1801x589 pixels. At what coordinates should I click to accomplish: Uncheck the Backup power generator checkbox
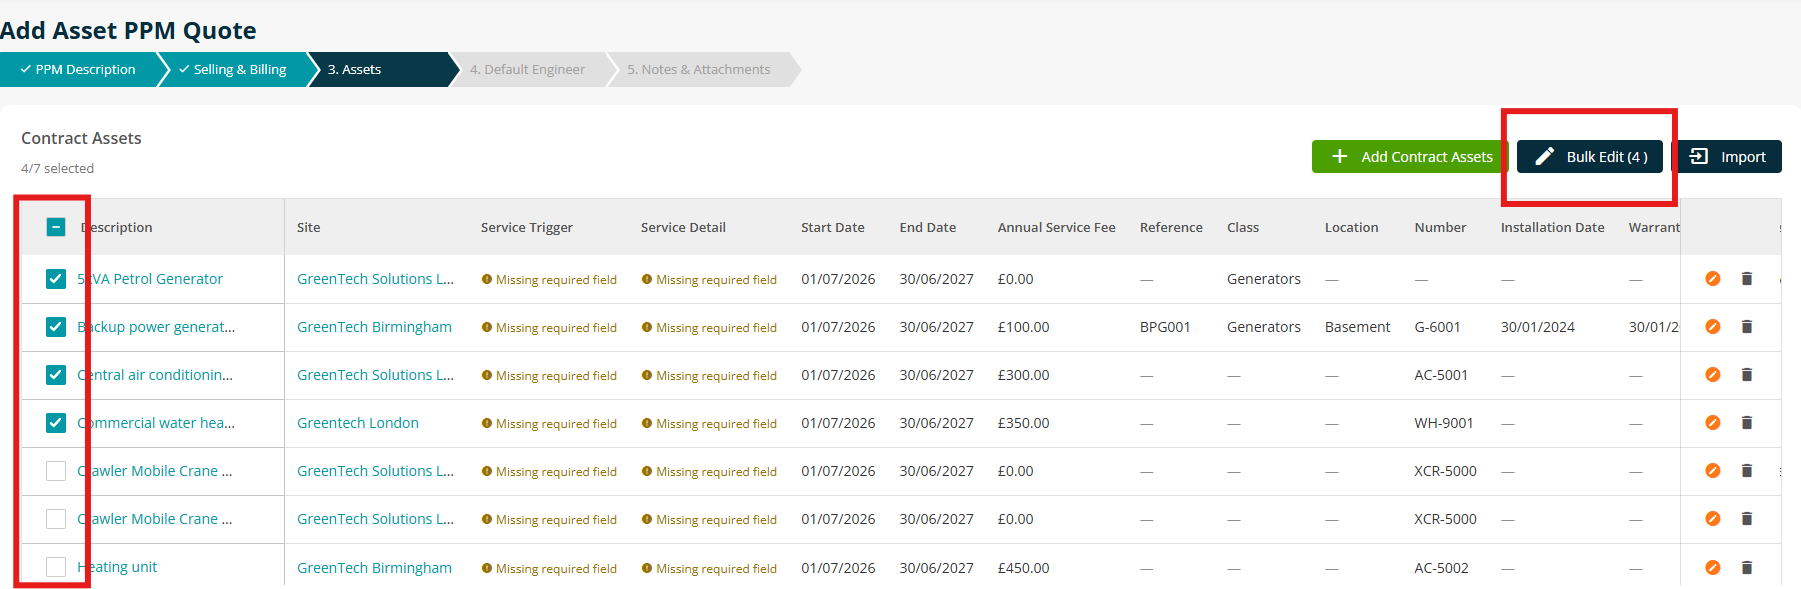(x=56, y=327)
